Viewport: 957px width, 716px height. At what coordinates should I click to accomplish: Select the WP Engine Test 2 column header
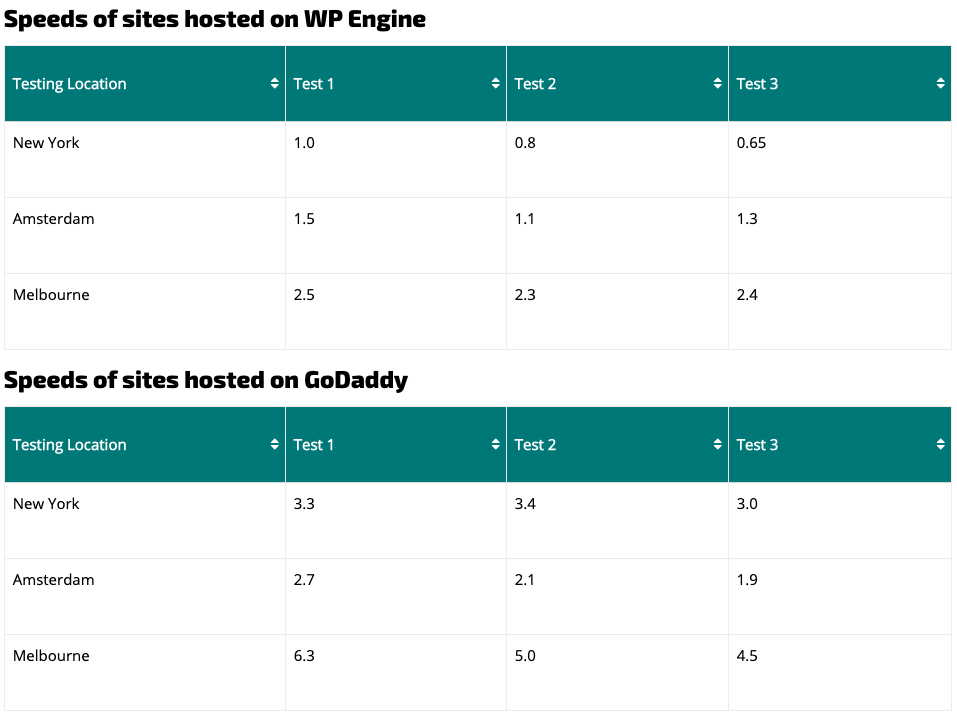click(617, 84)
